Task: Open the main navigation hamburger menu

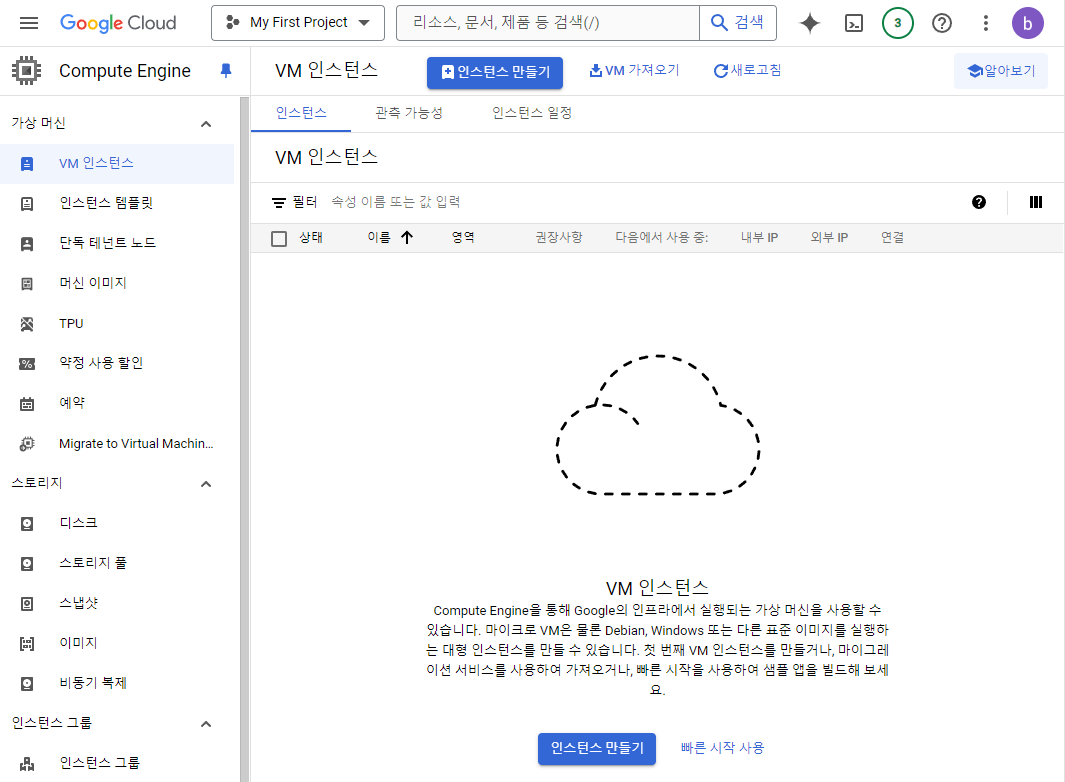Action: [29, 23]
